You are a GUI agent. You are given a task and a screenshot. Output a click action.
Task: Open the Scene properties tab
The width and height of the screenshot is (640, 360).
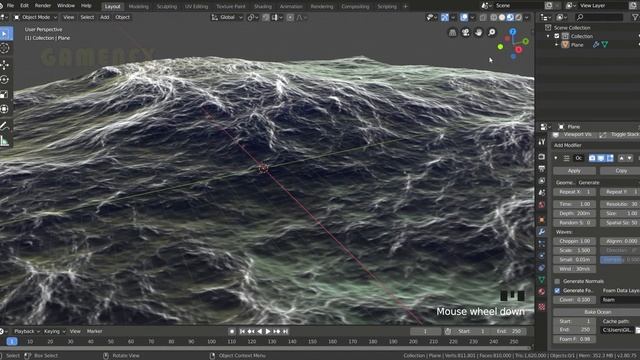pyautogui.click(x=542, y=192)
